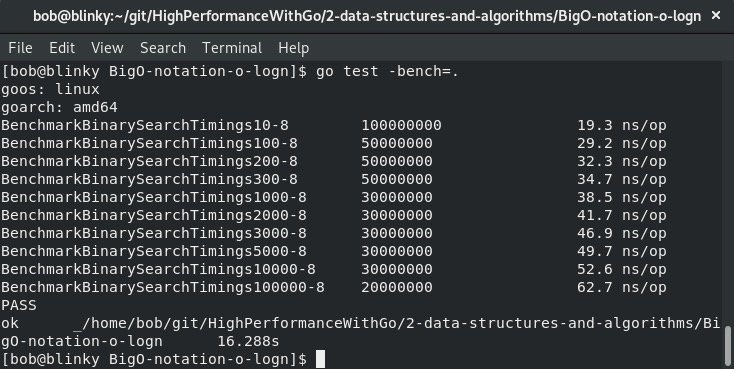Close the terminal window
Viewport: 734px width, 369px height.
click(716, 15)
